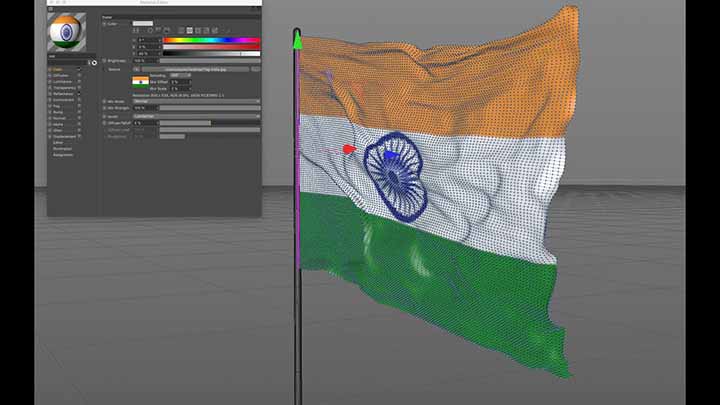Click the S value stepper arrows
Viewport: 720px width, 405px height.
(160, 47)
